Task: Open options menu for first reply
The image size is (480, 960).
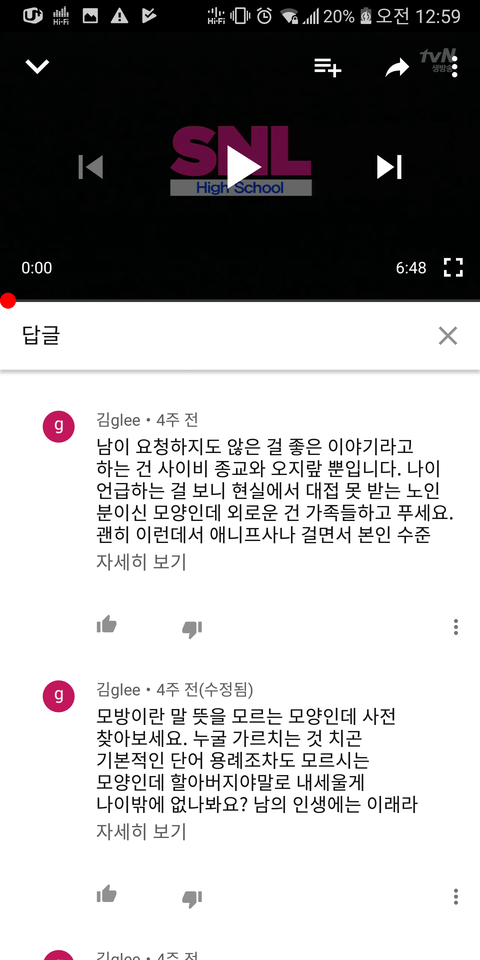Action: pyautogui.click(x=456, y=627)
